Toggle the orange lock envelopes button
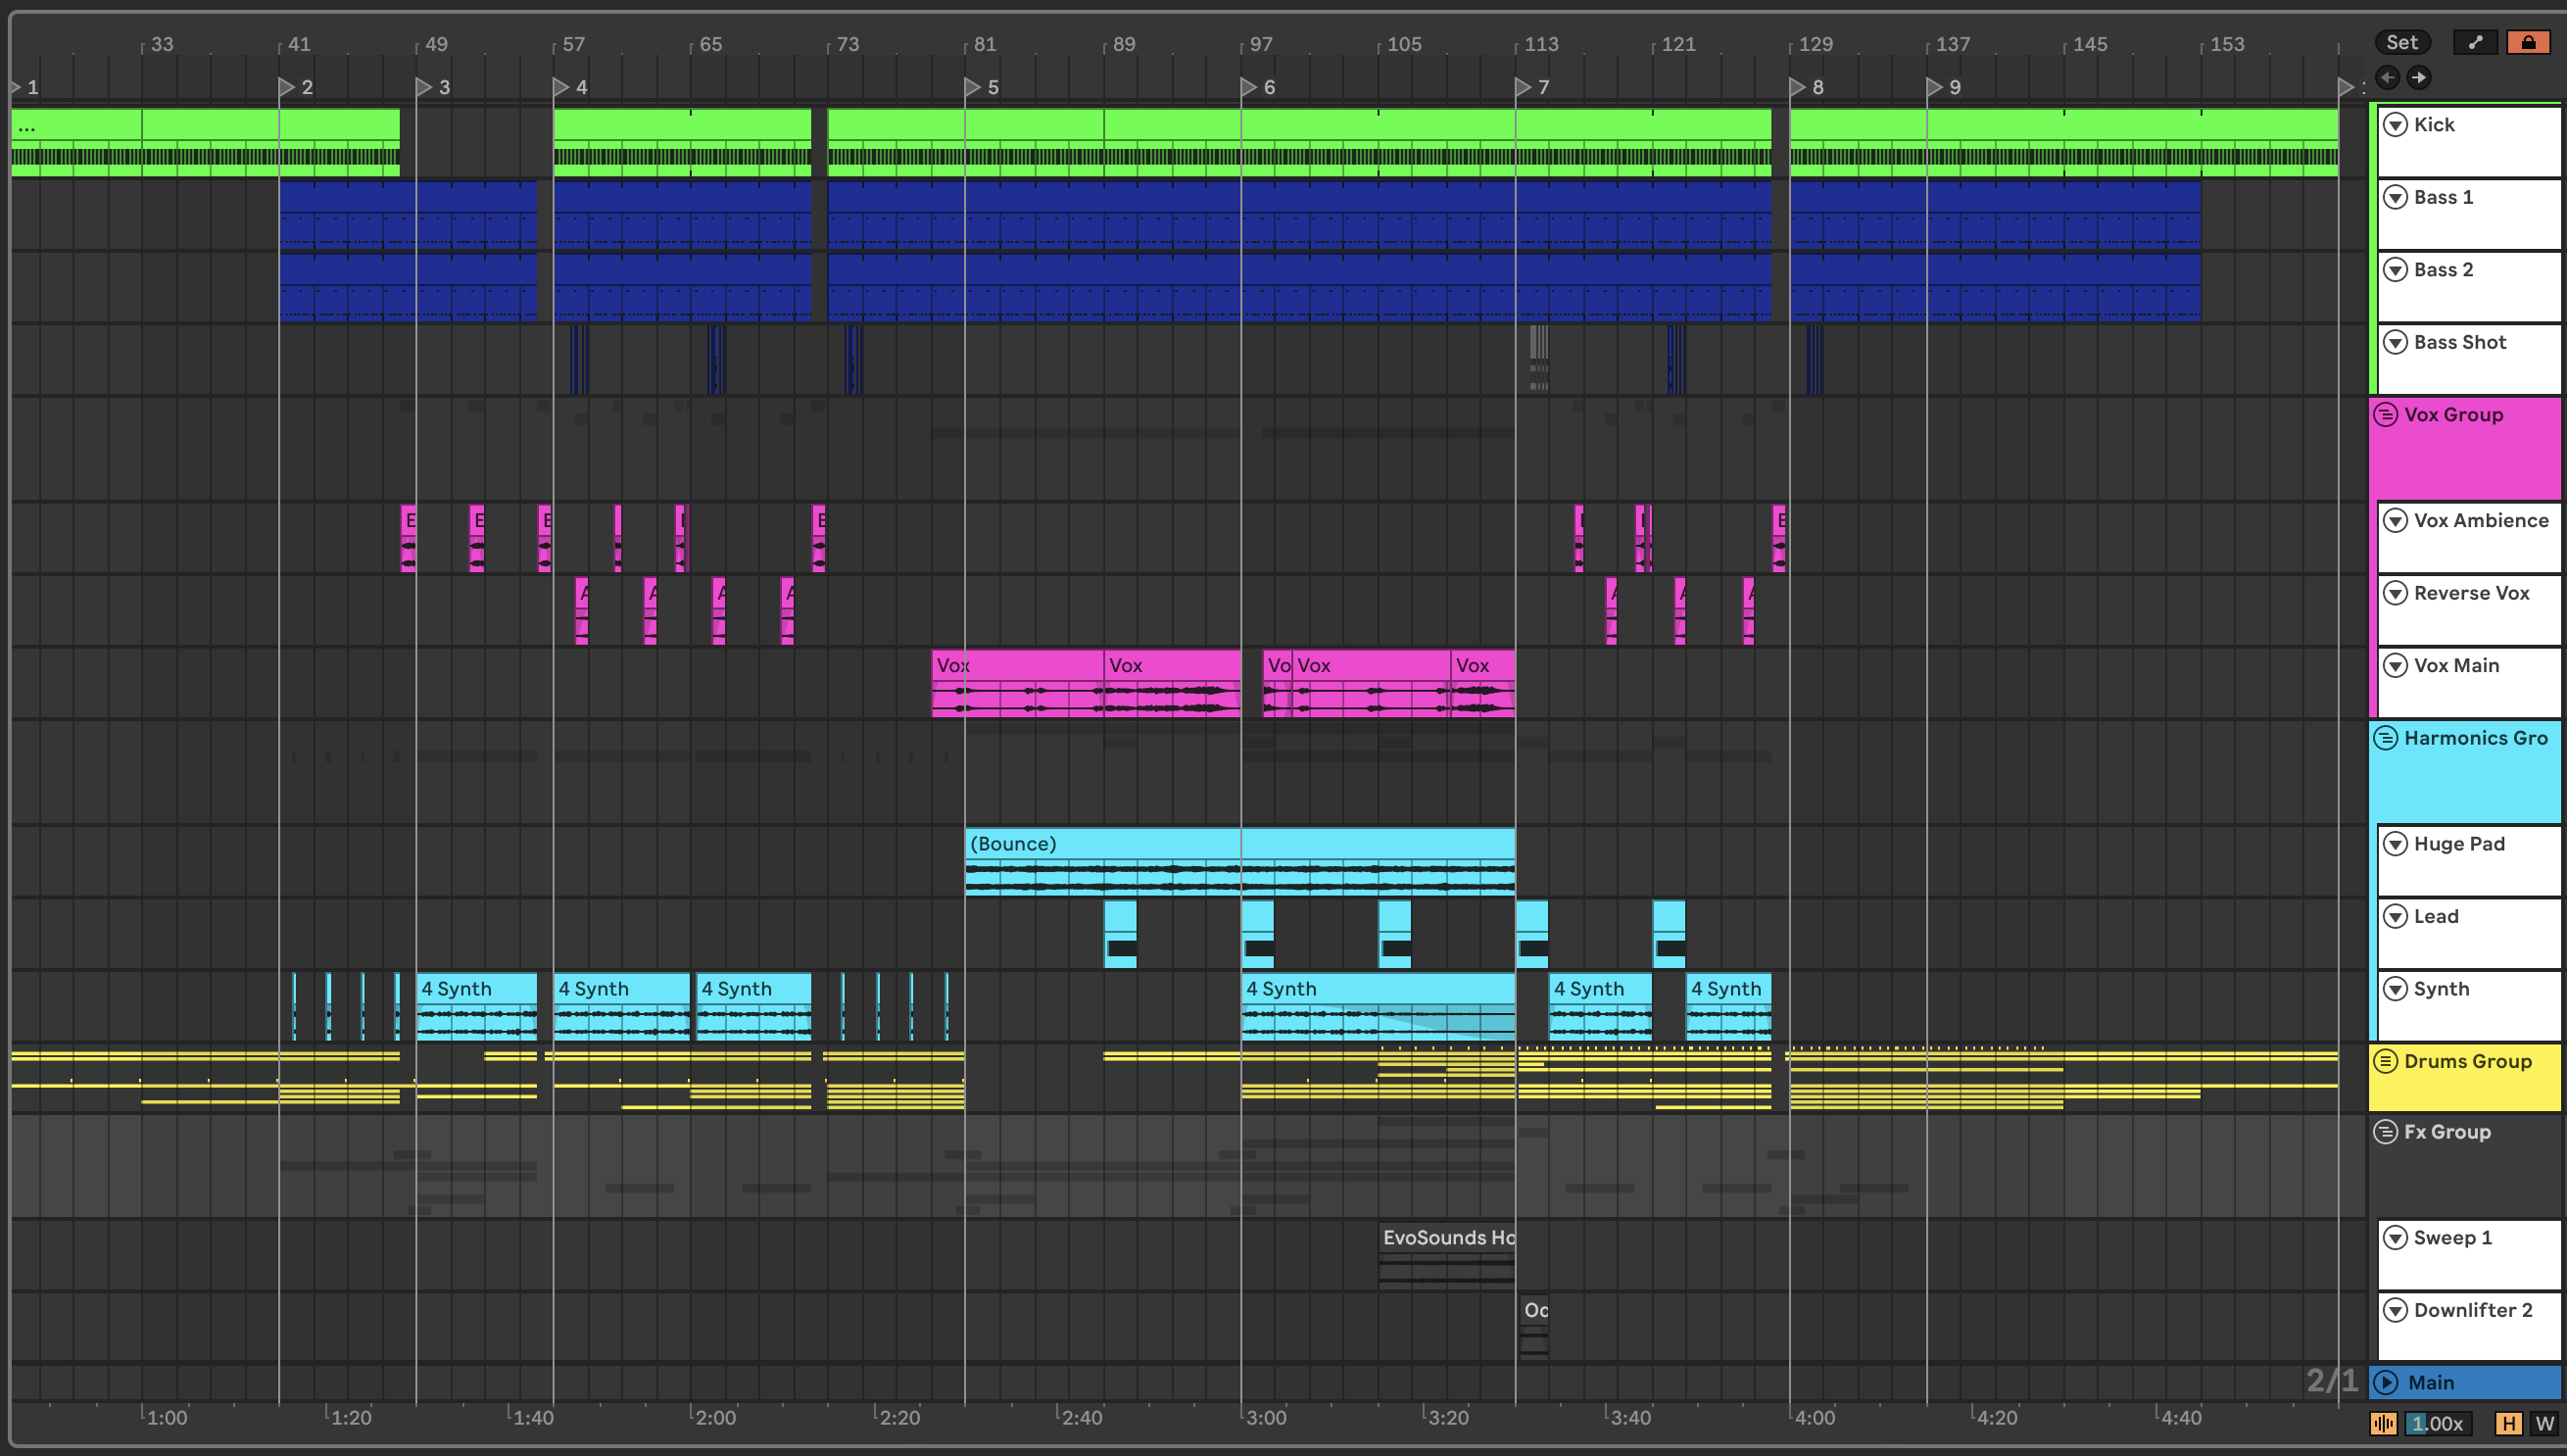 tap(2527, 42)
